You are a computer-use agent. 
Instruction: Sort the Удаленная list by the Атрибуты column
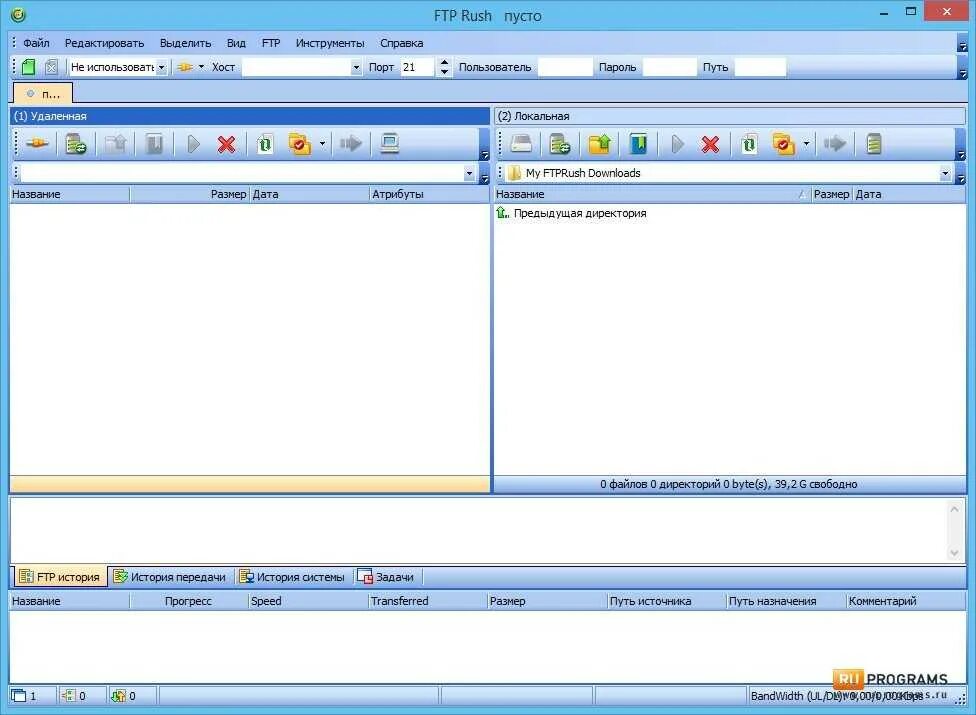429,194
